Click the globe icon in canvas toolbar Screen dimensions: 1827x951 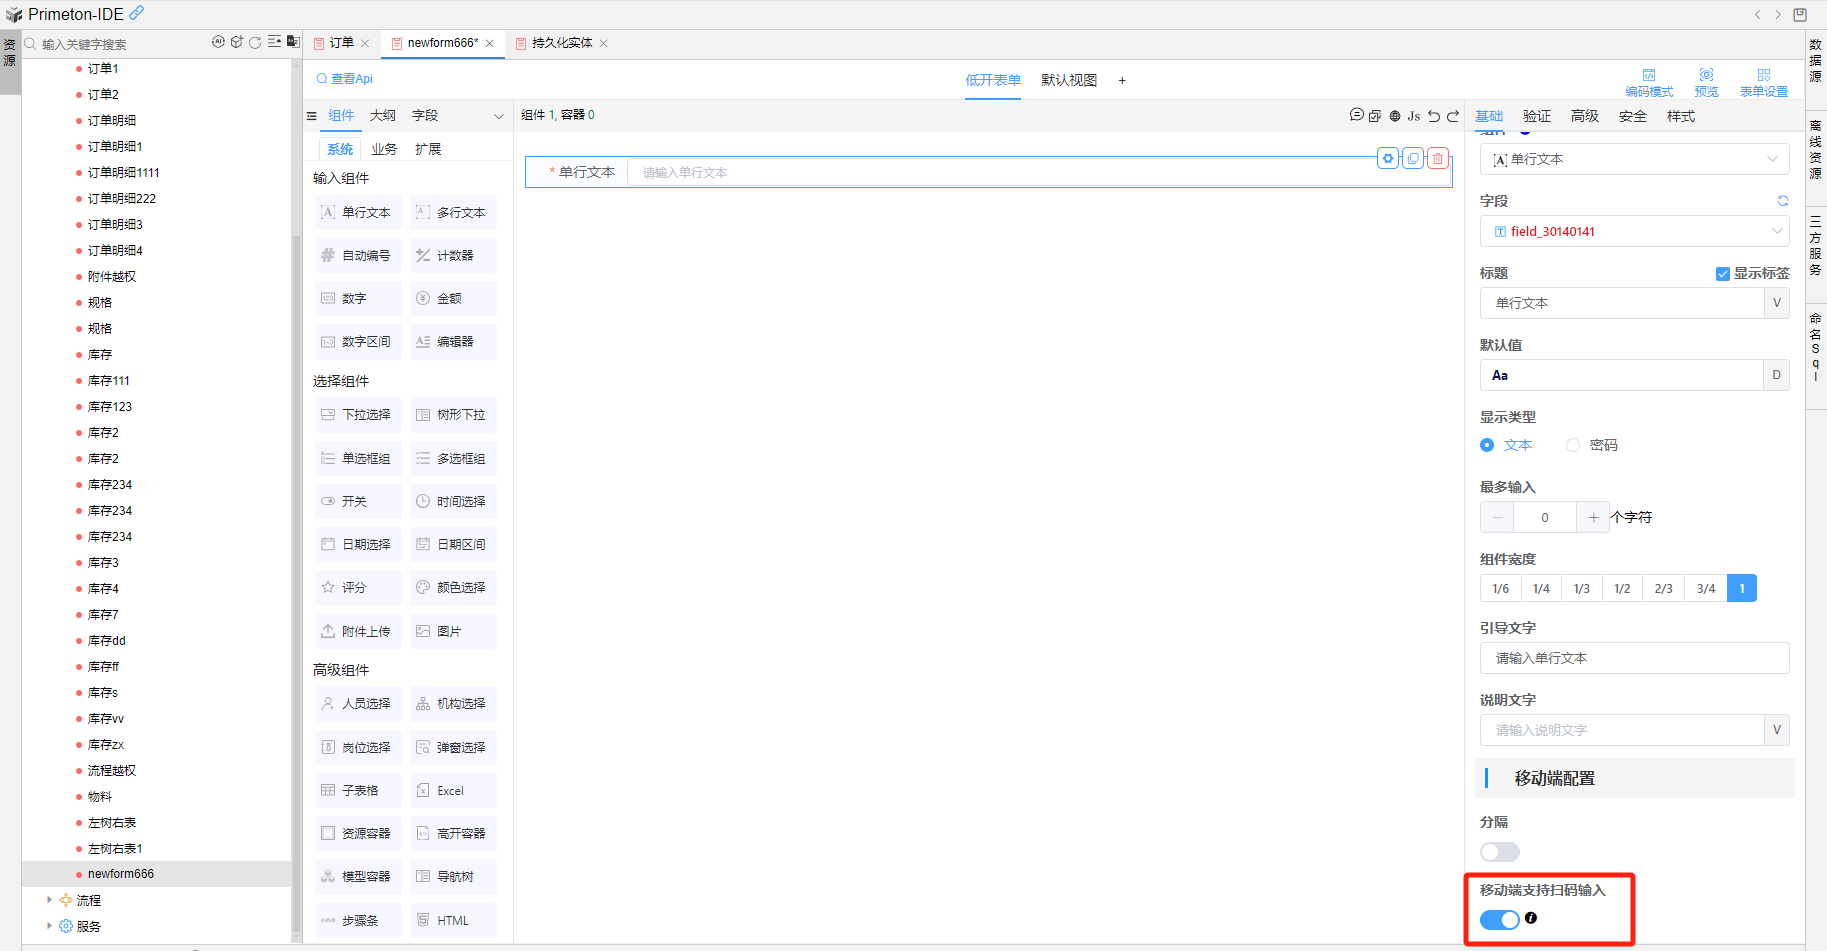pos(1395,116)
